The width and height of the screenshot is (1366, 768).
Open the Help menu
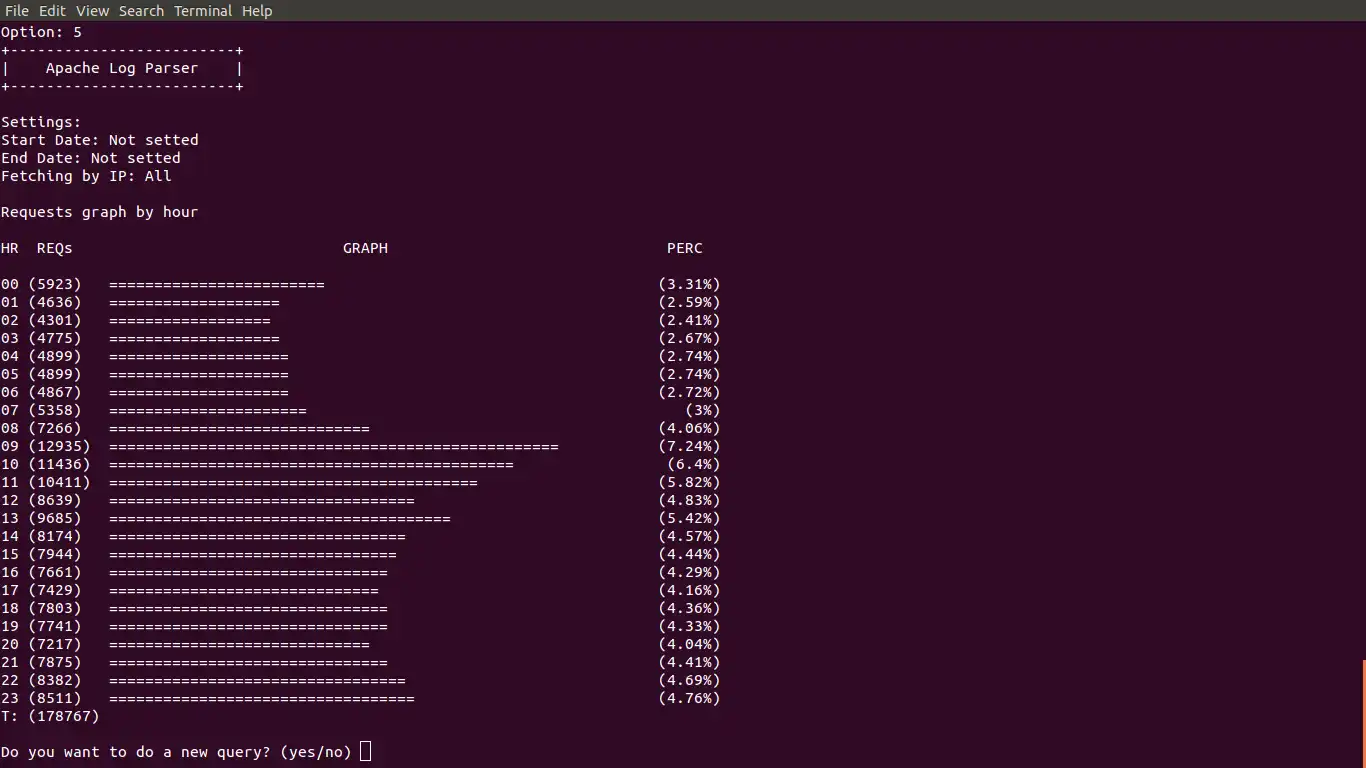tap(257, 11)
